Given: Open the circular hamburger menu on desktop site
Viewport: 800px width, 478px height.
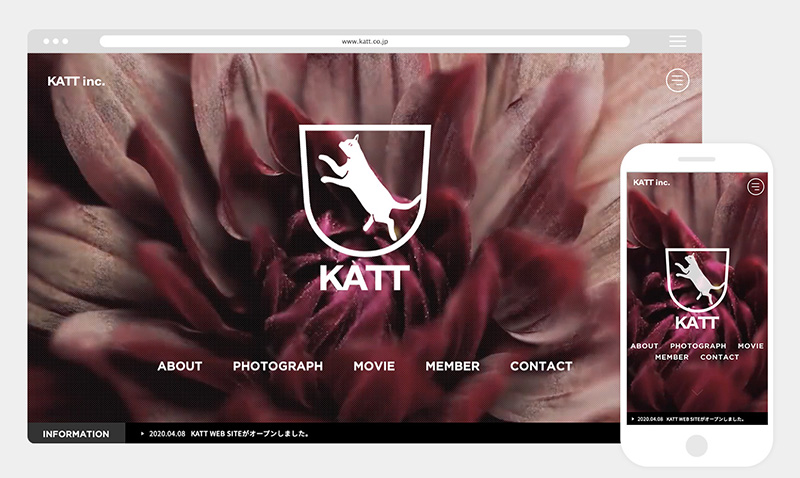Looking at the screenshot, I should (678, 80).
